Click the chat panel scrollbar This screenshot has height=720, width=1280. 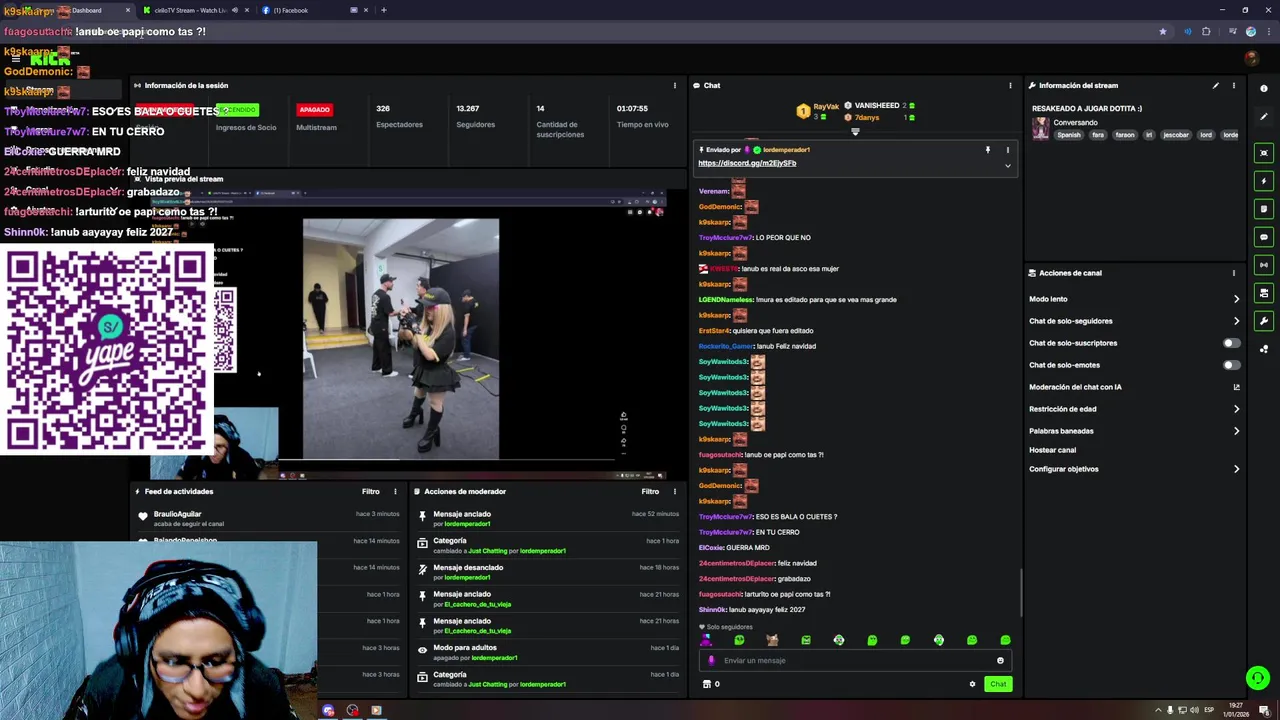[1020, 592]
